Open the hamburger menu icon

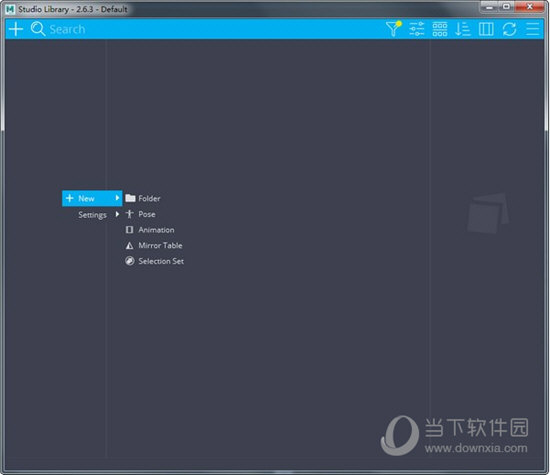pyautogui.click(x=533, y=29)
